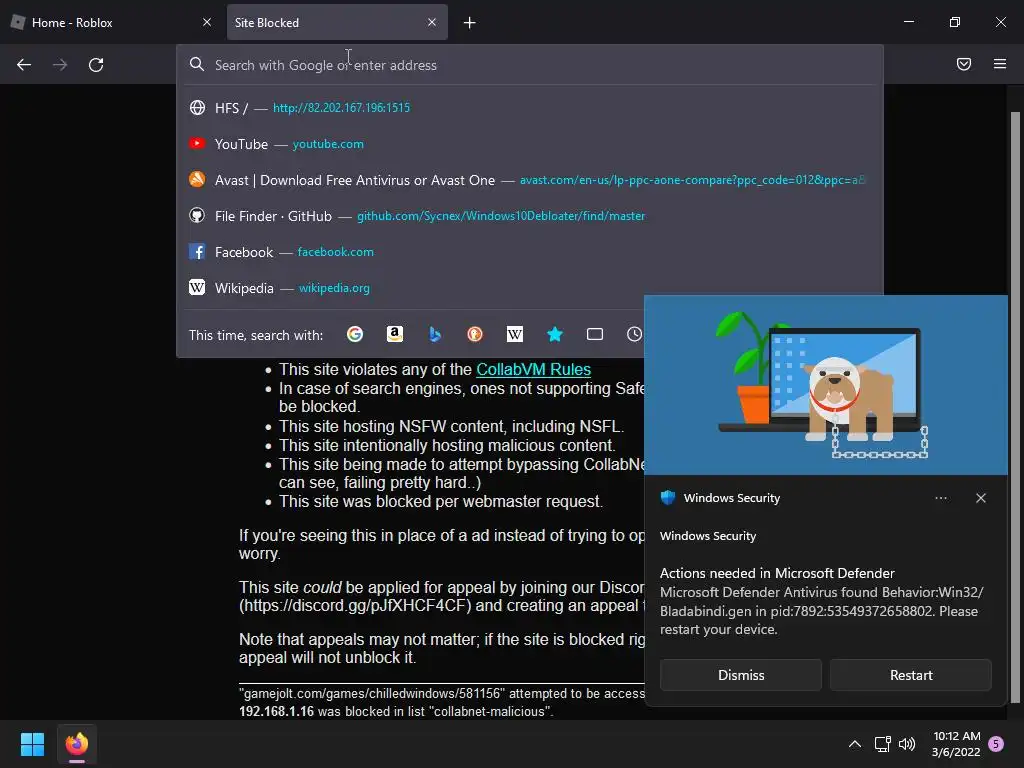Open the notification count badge

click(996, 744)
